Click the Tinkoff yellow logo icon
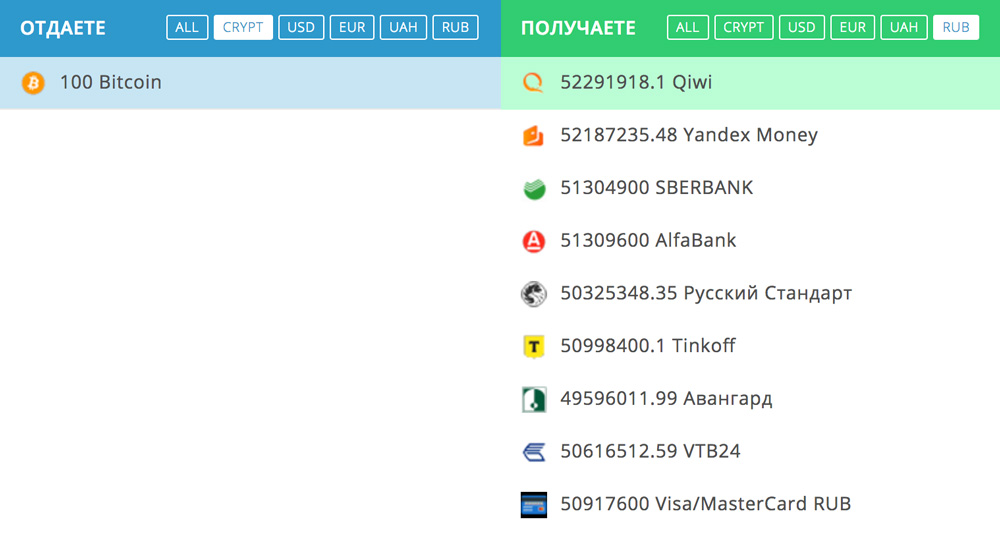This screenshot has height=535, width=1000. (x=534, y=347)
